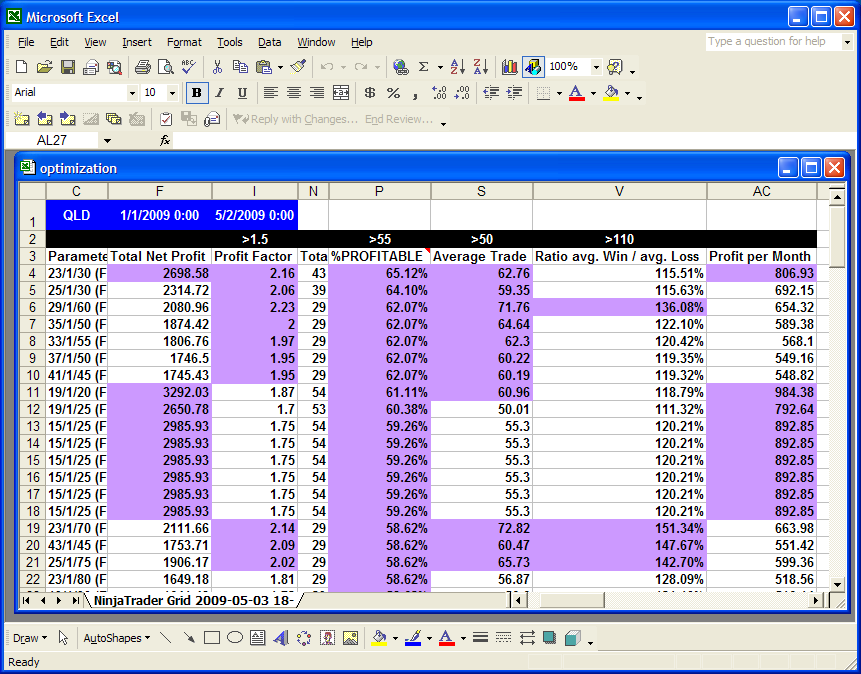Viewport: 861px width, 674px height.
Task: Select the Oval drawing tool
Action: coord(235,638)
